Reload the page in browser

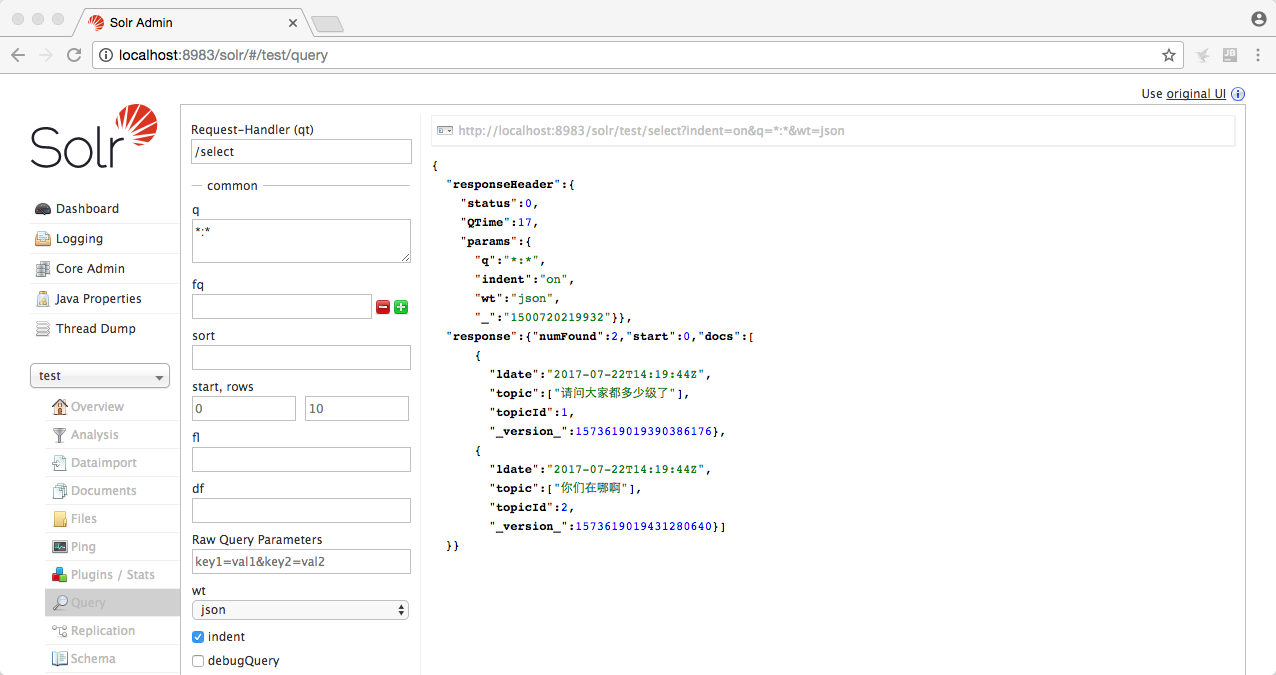tap(73, 55)
